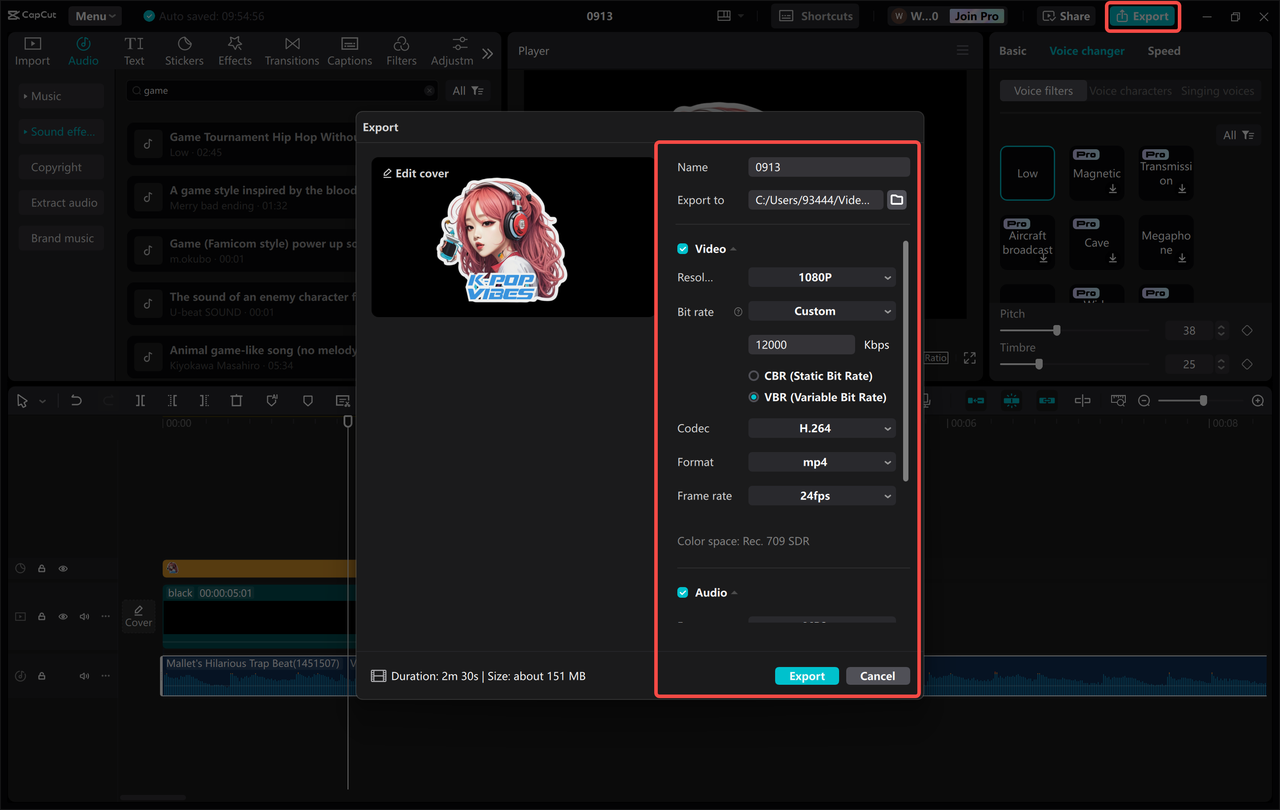Open the folder browser next to Export to
This screenshot has width=1280, height=810.
pyautogui.click(x=897, y=199)
